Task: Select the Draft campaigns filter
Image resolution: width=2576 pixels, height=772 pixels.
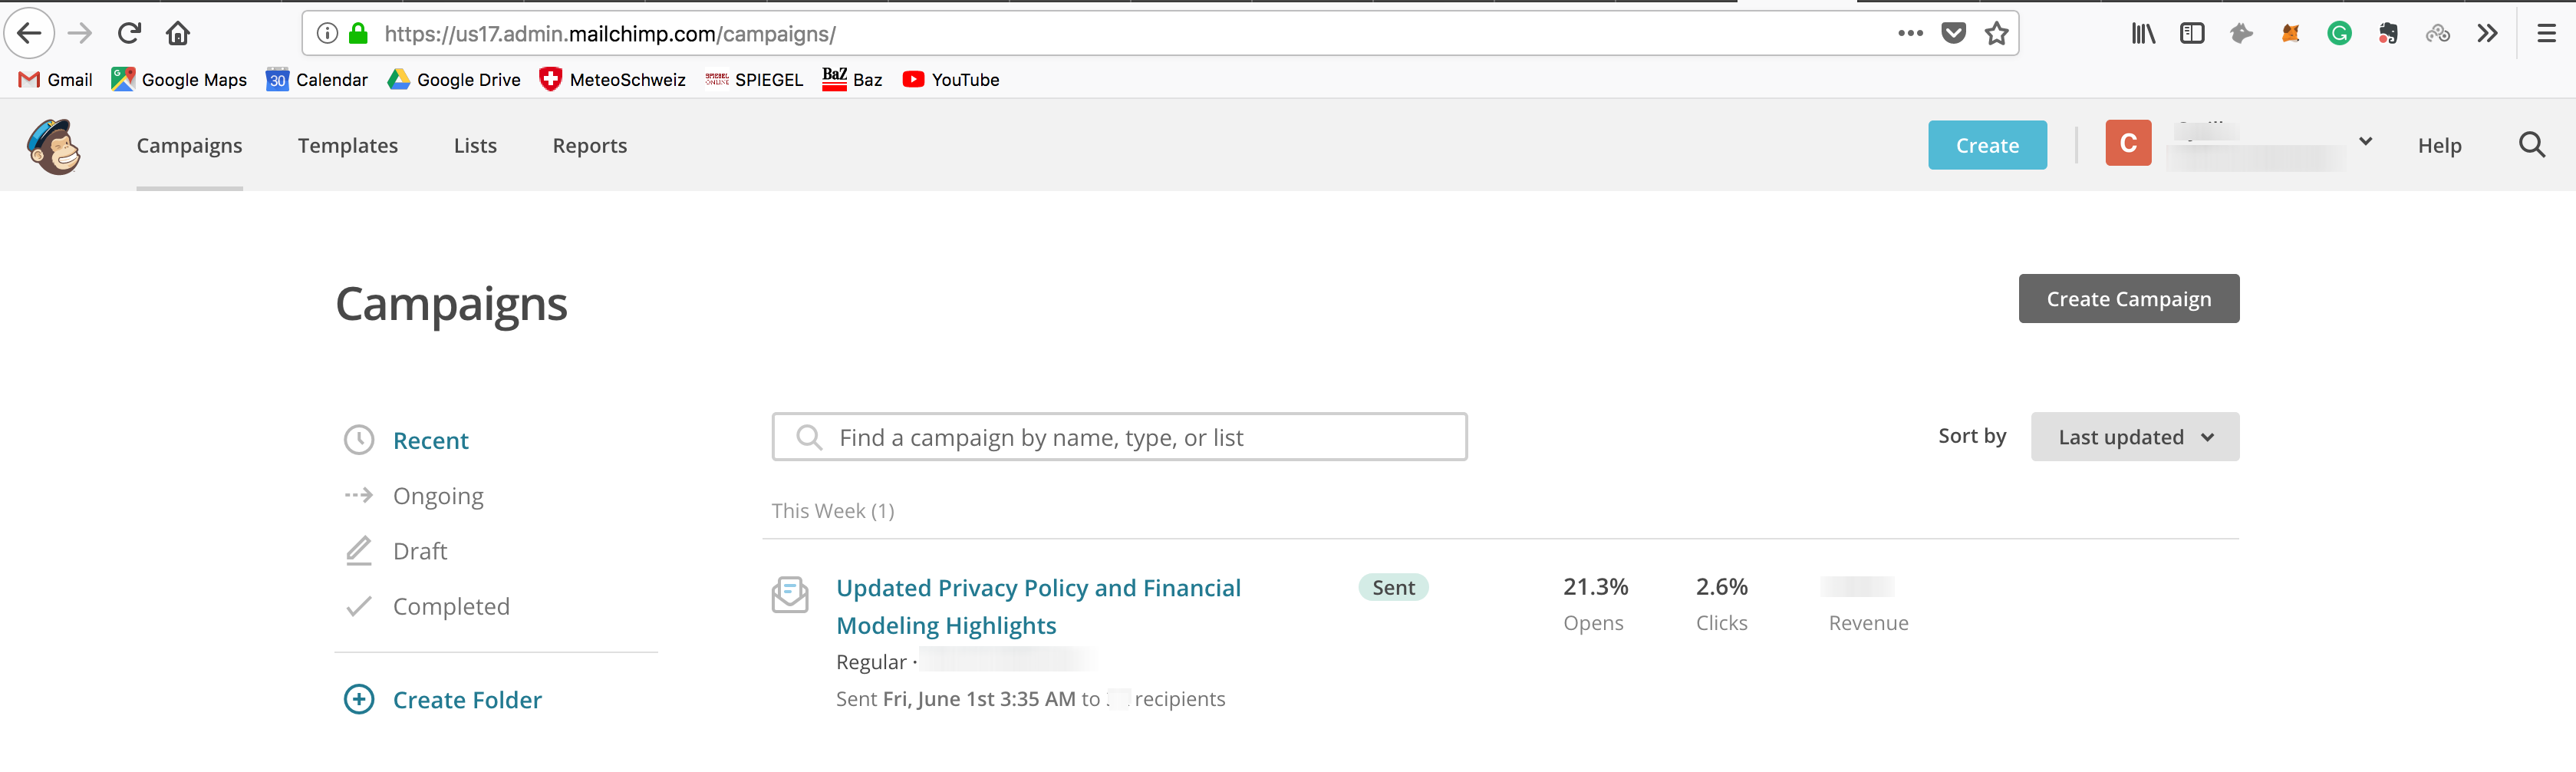Action: pyautogui.click(x=420, y=551)
